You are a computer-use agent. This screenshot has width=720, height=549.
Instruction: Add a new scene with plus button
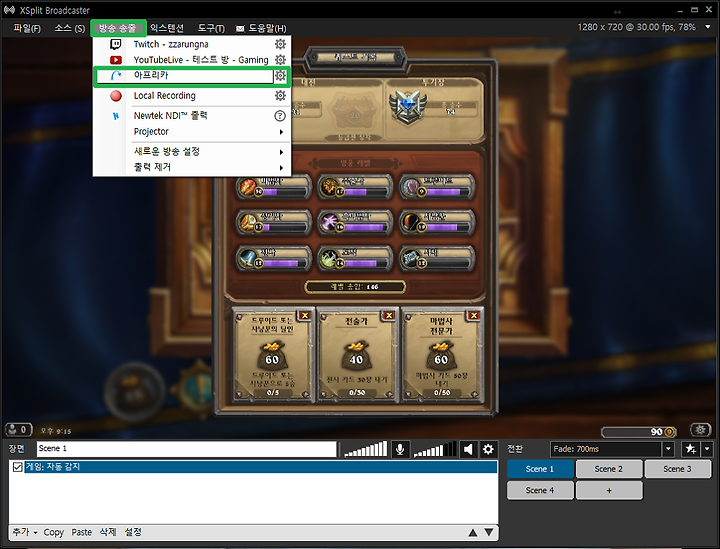pos(609,490)
